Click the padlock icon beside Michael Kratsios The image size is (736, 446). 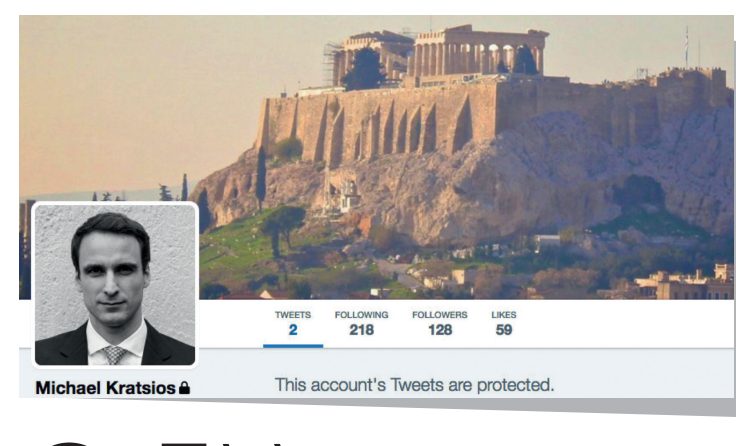click(x=184, y=387)
